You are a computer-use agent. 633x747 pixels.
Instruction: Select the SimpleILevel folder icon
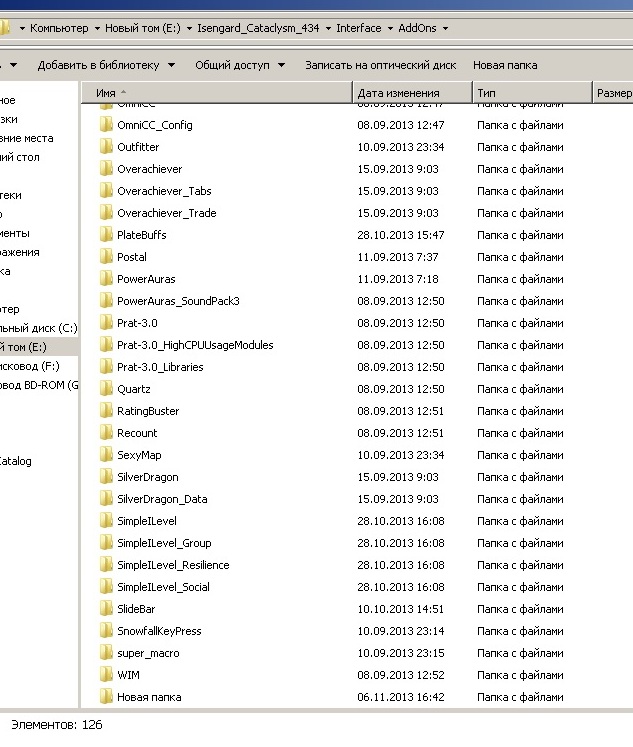coord(106,521)
